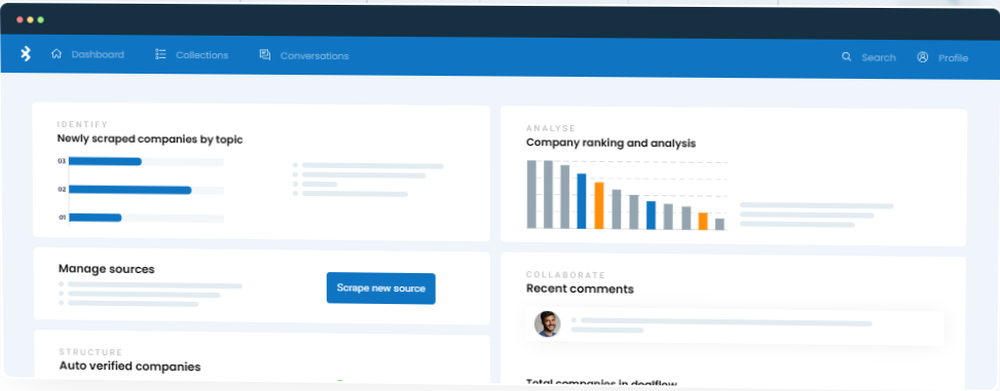This screenshot has height=391, width=1000.
Task: Click the yellow minimize window dot
Action: 30,20
